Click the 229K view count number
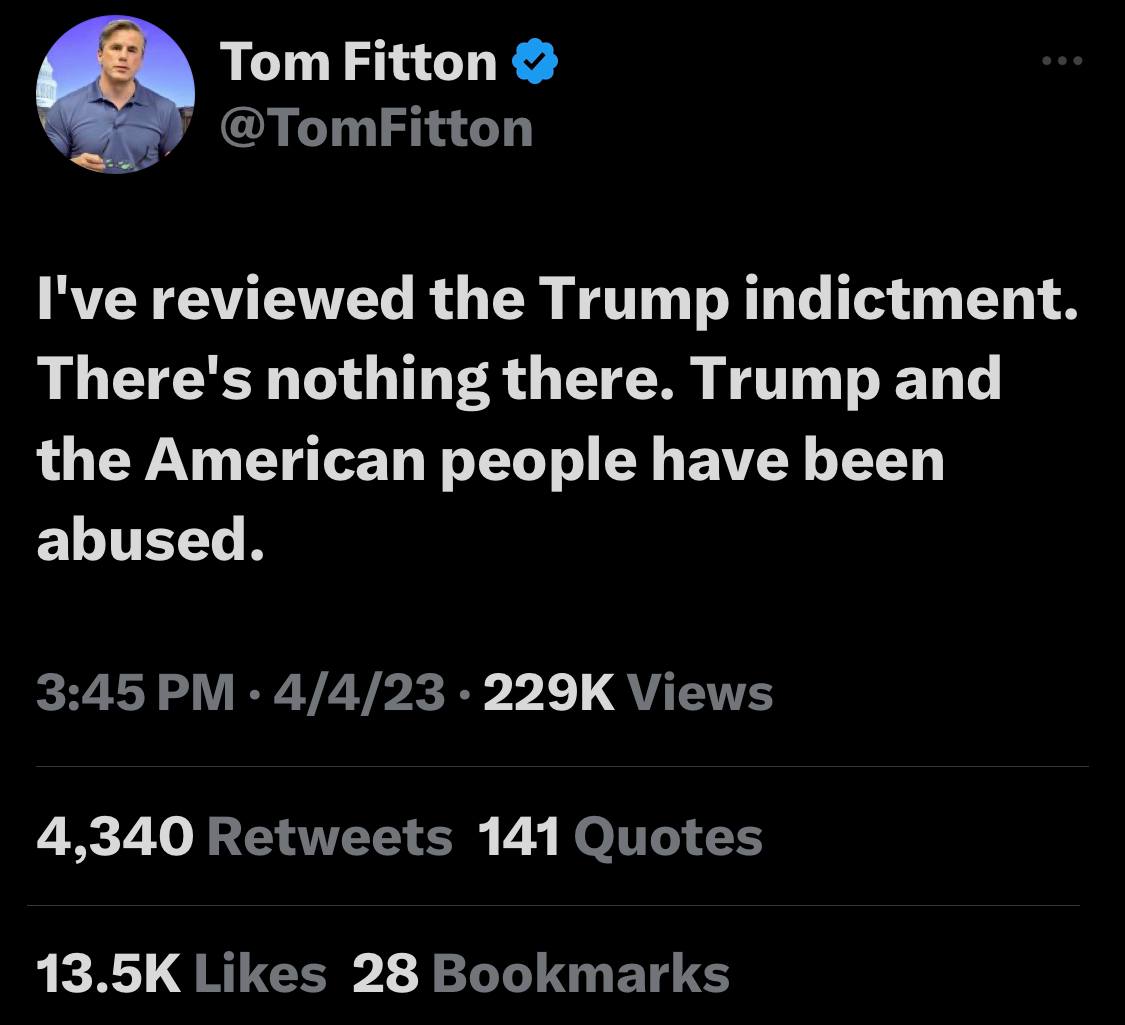 pos(549,693)
